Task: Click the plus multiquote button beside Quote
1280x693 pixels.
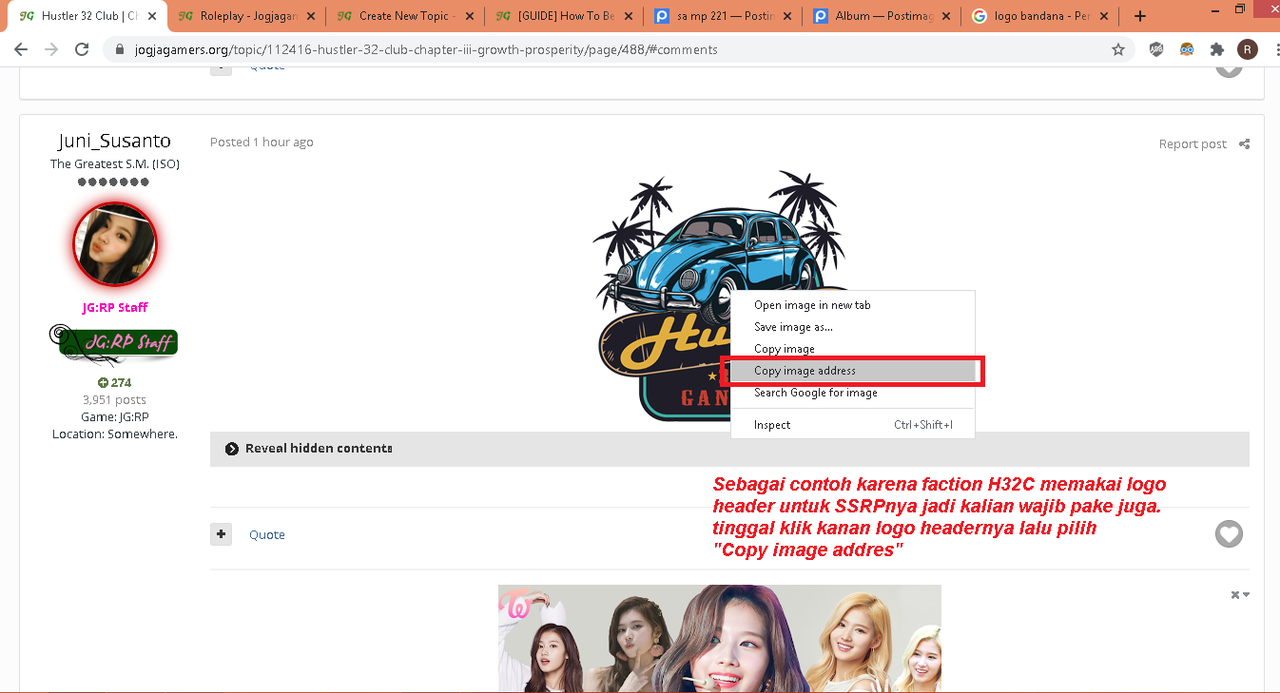Action: tap(221, 534)
